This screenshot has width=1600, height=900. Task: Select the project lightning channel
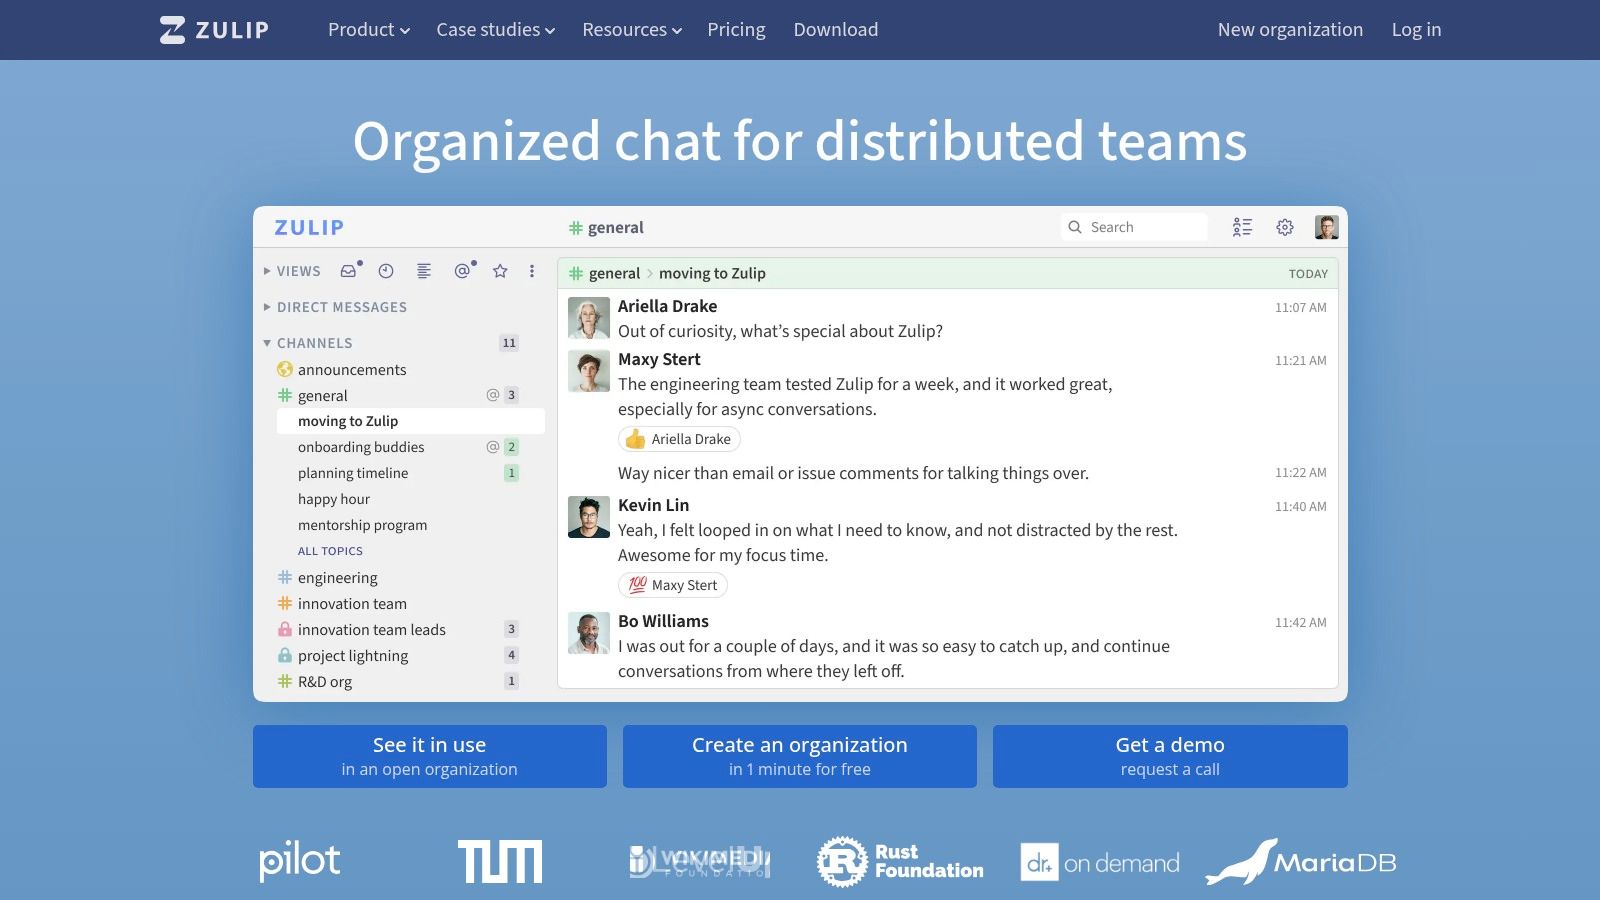click(x=353, y=656)
